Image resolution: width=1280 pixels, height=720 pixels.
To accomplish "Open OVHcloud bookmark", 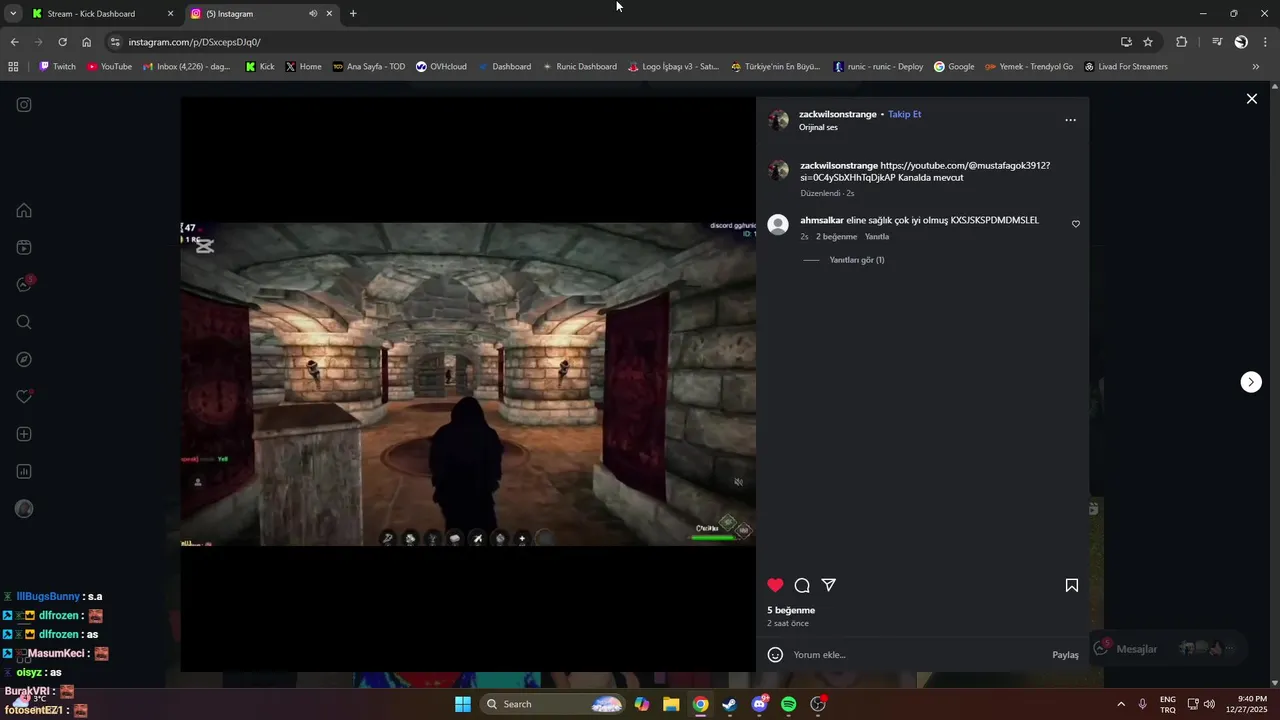I will (441, 67).
